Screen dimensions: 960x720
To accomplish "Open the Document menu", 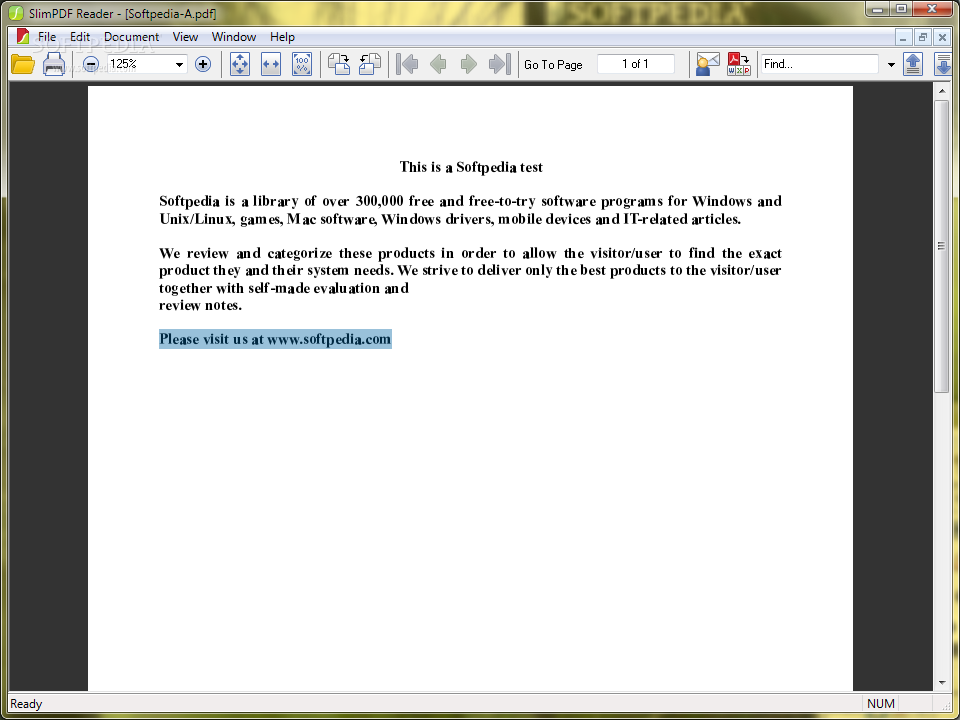I will tap(131, 37).
